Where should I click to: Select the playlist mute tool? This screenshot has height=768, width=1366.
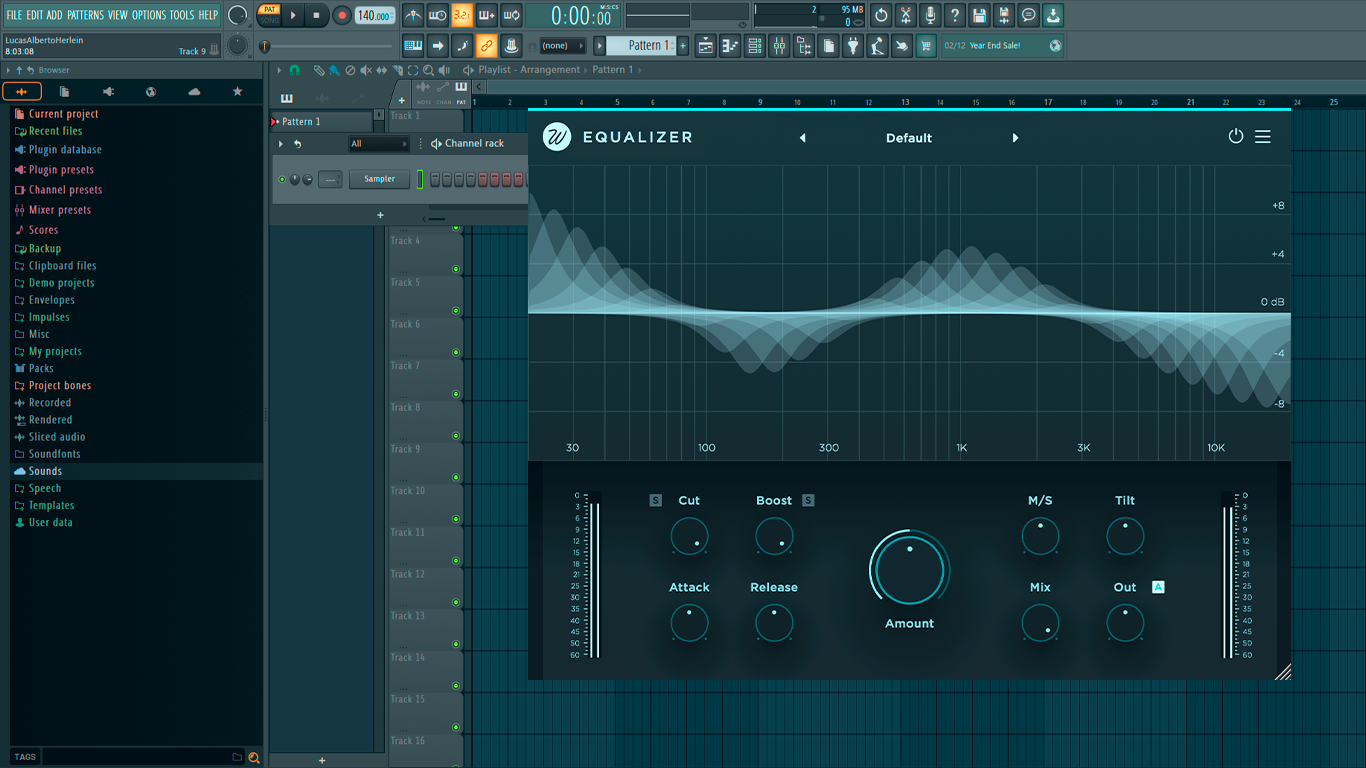366,70
